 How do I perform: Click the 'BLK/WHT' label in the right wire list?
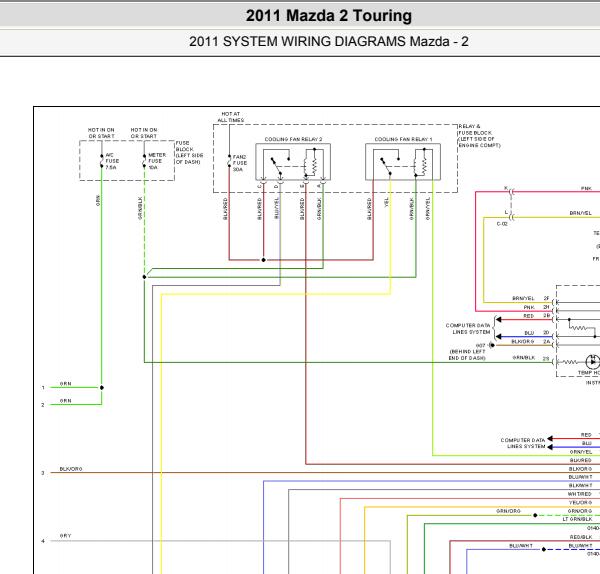point(580,486)
